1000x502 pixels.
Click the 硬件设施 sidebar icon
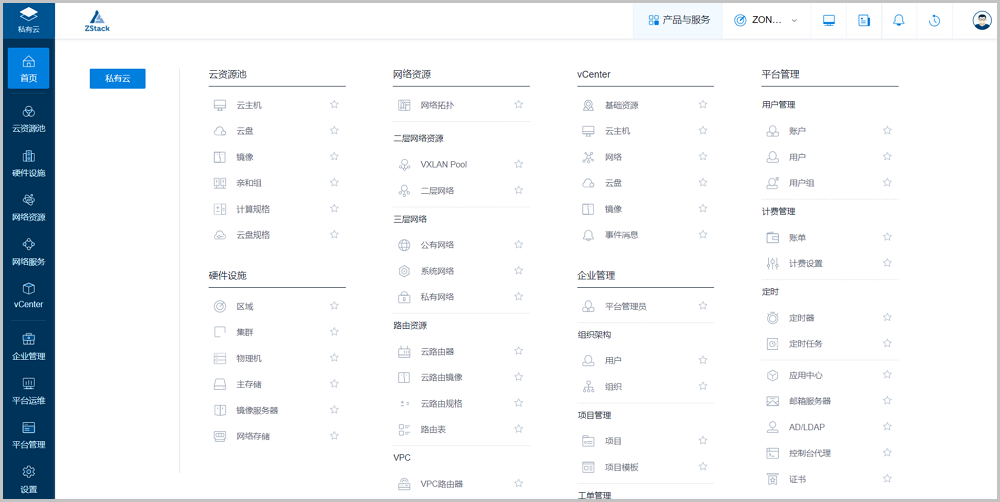(28, 162)
